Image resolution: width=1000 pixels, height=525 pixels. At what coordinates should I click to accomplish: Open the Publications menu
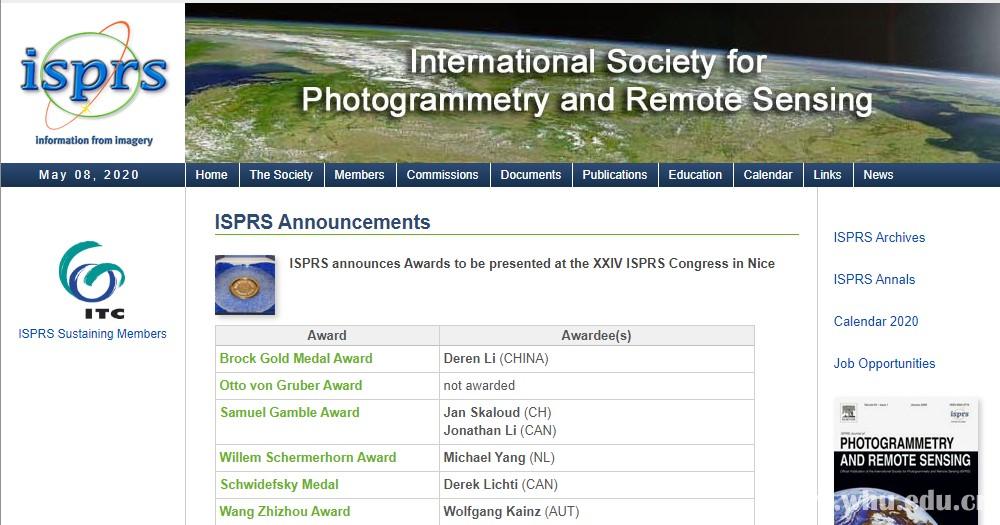(614, 175)
